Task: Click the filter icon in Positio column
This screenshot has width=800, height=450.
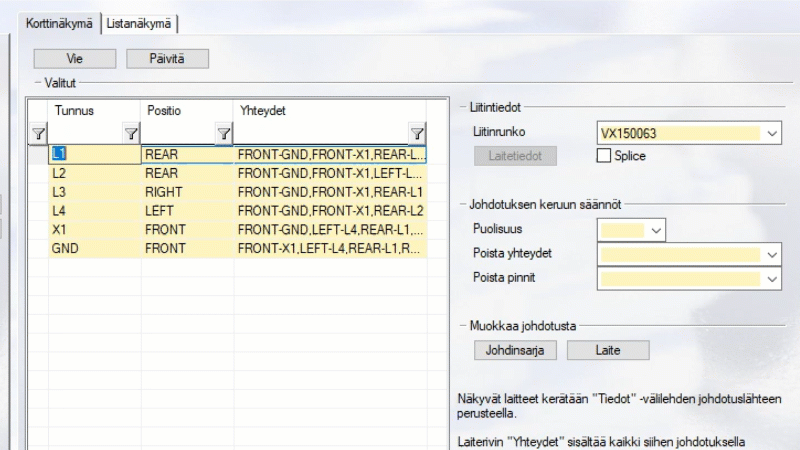Action: pyautogui.click(x=224, y=133)
